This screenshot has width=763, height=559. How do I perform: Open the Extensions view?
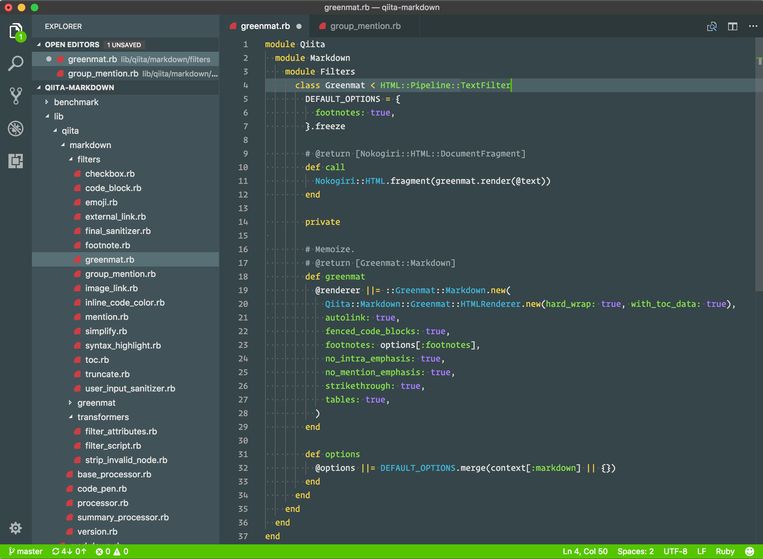coord(16,161)
